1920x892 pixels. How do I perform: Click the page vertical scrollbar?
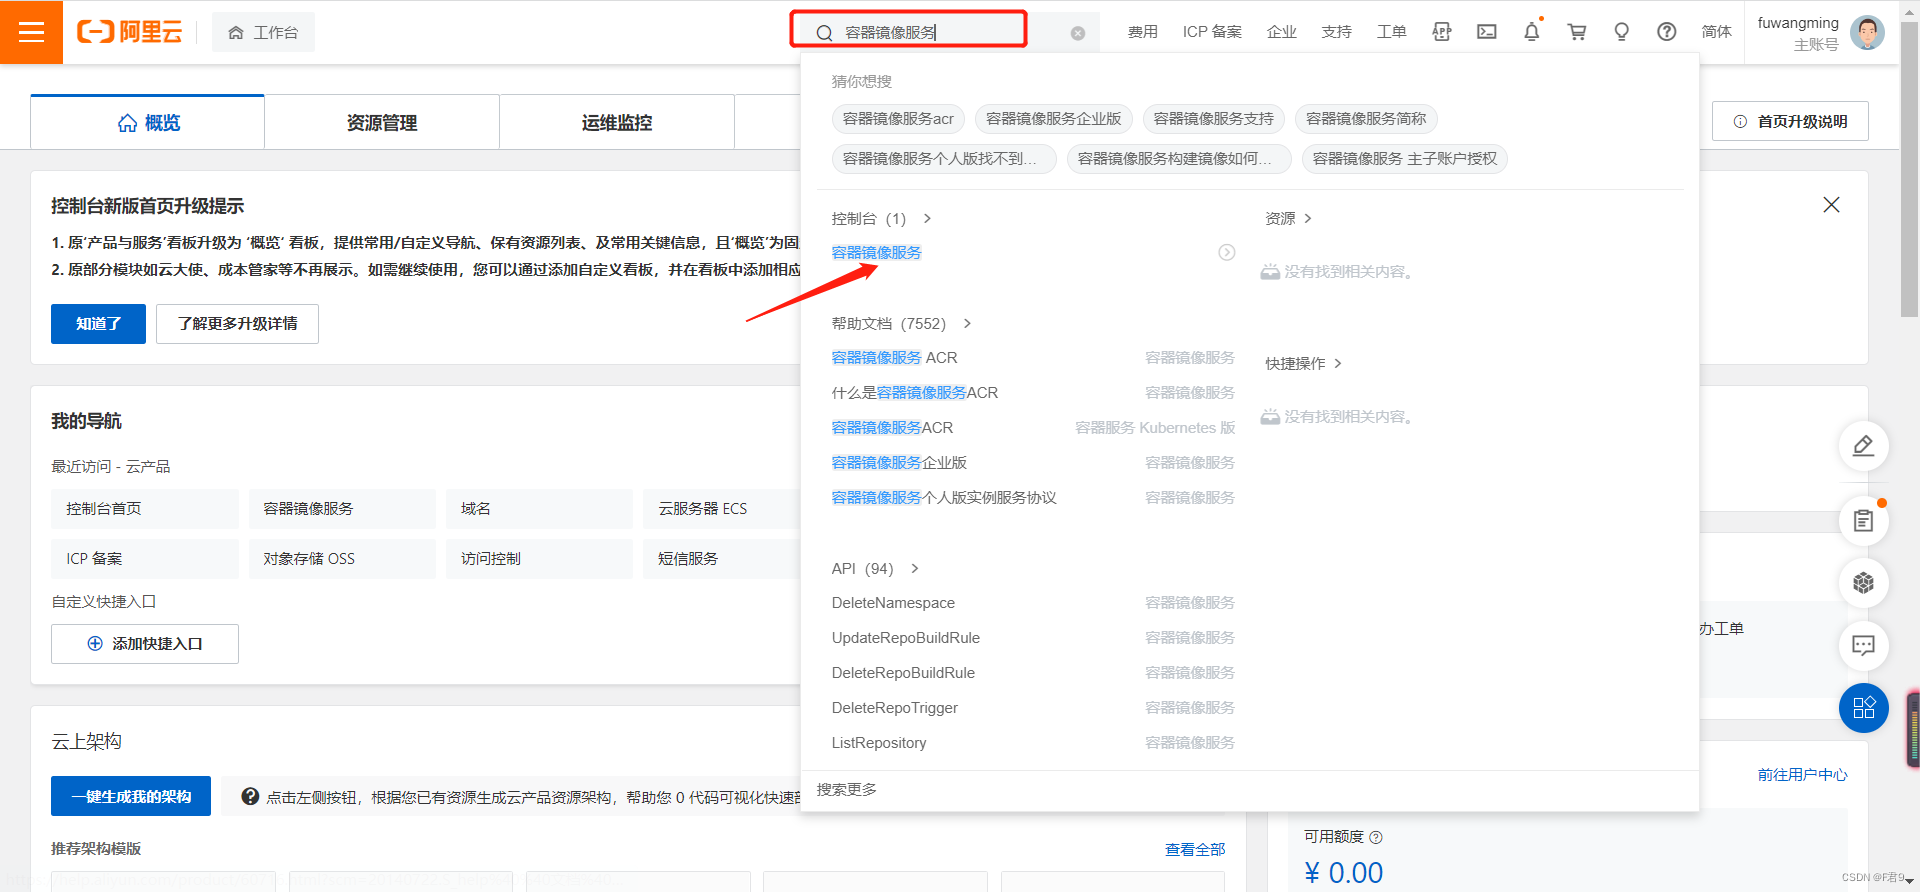(1909, 168)
